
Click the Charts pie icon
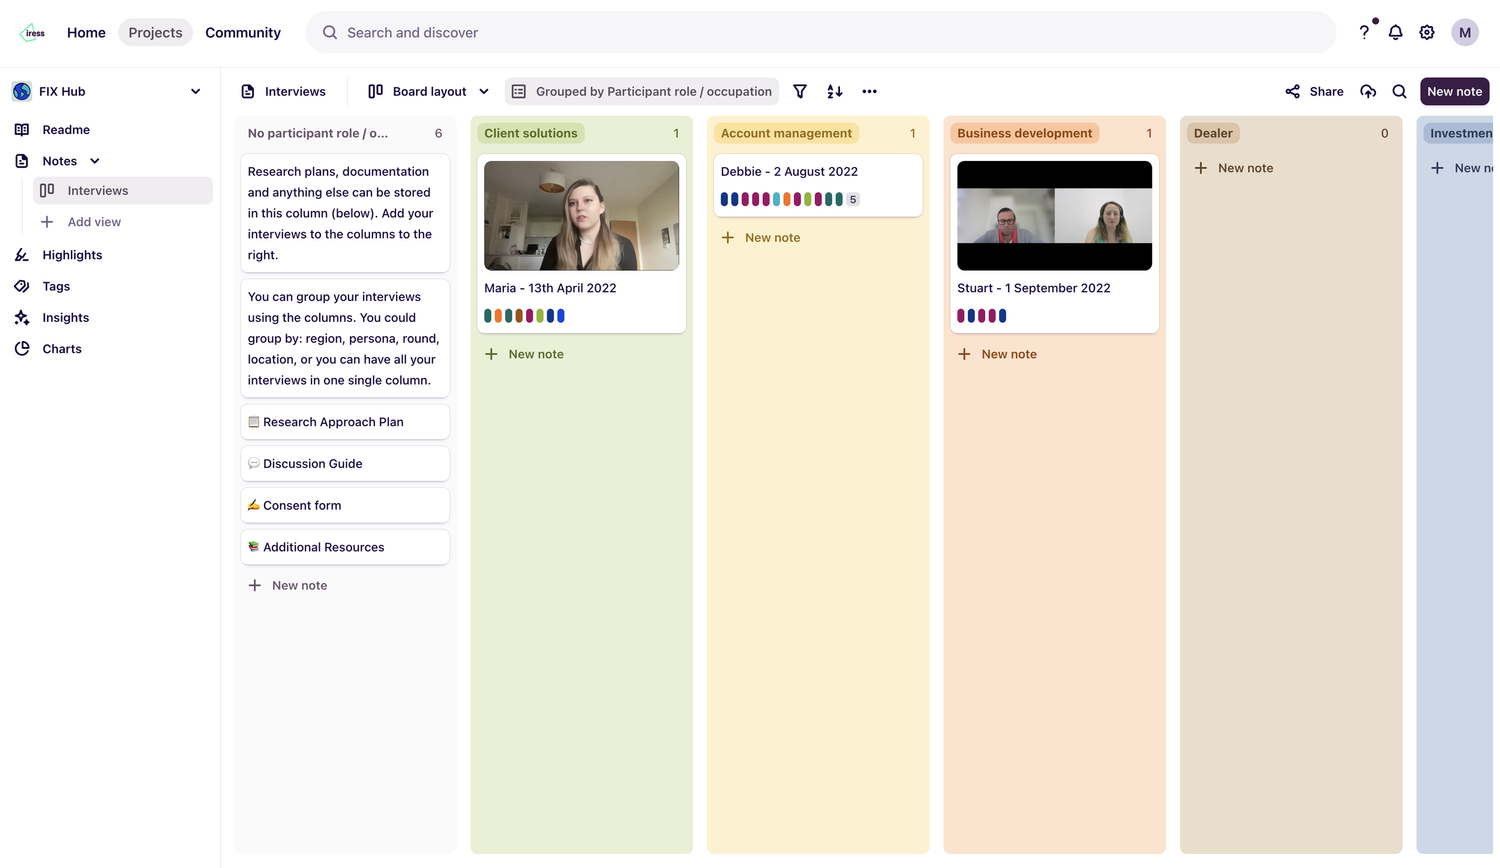22,349
